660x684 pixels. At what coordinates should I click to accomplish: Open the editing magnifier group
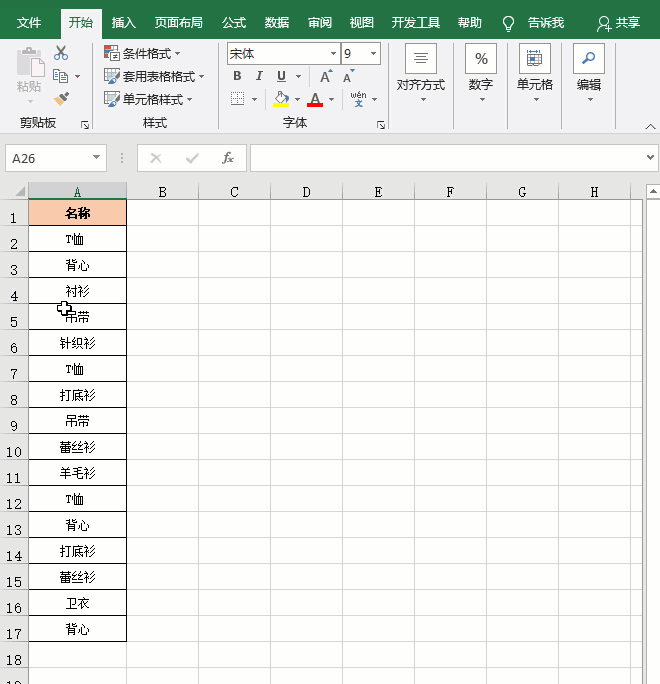click(589, 72)
